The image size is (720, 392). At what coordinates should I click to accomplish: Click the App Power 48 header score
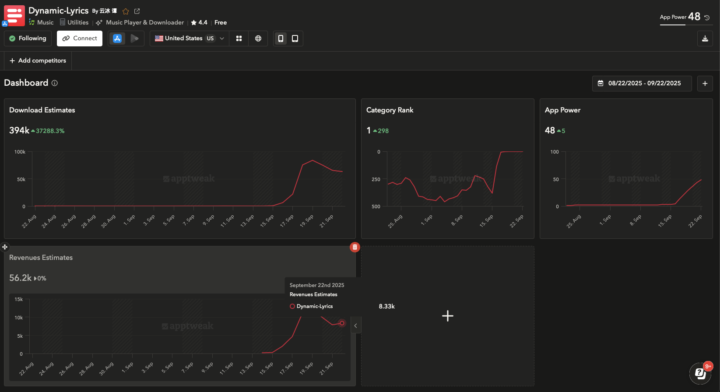pos(694,17)
